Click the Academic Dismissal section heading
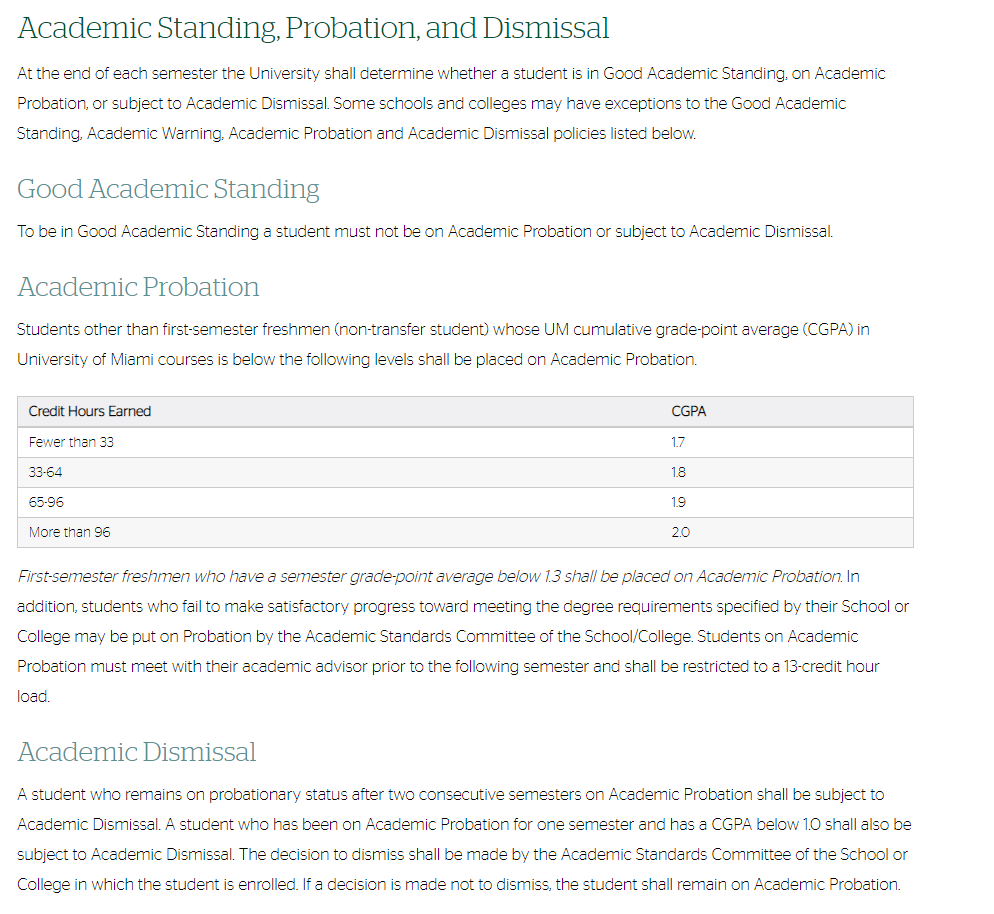Image resolution: width=994 pixels, height=914 pixels. pyautogui.click(x=136, y=752)
